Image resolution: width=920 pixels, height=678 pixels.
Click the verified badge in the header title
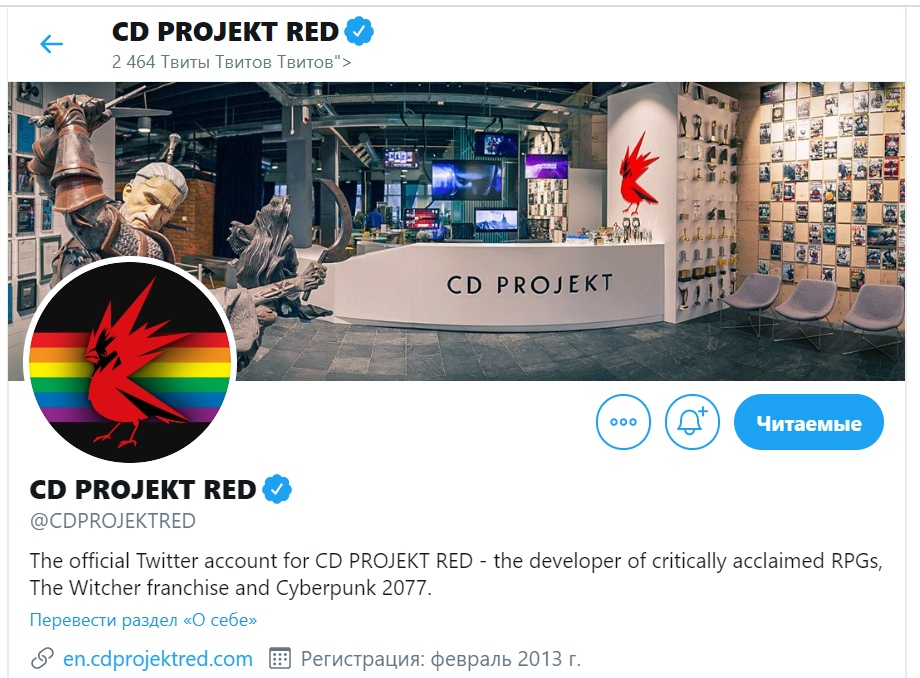coord(359,32)
